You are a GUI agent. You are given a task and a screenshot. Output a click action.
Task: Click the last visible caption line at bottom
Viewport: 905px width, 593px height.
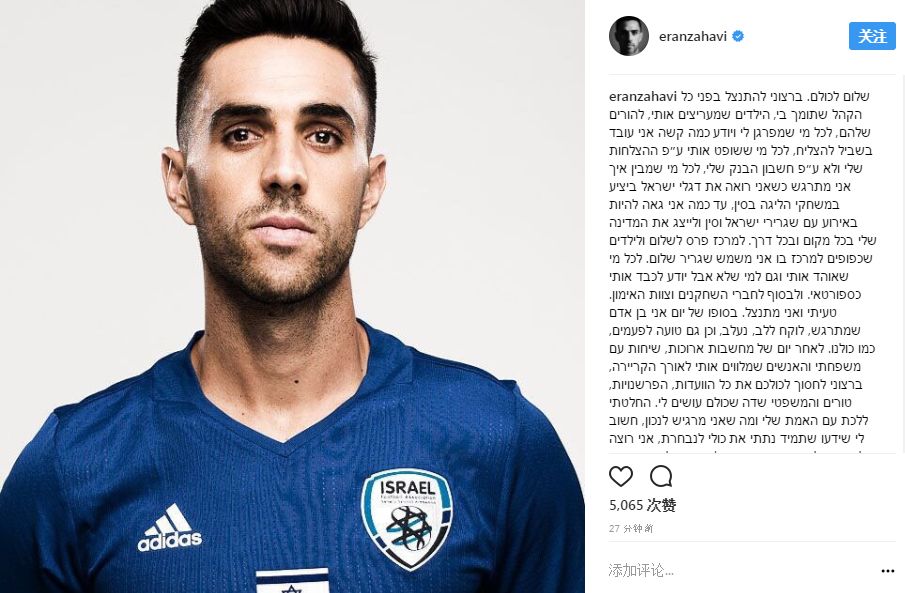coord(736,439)
